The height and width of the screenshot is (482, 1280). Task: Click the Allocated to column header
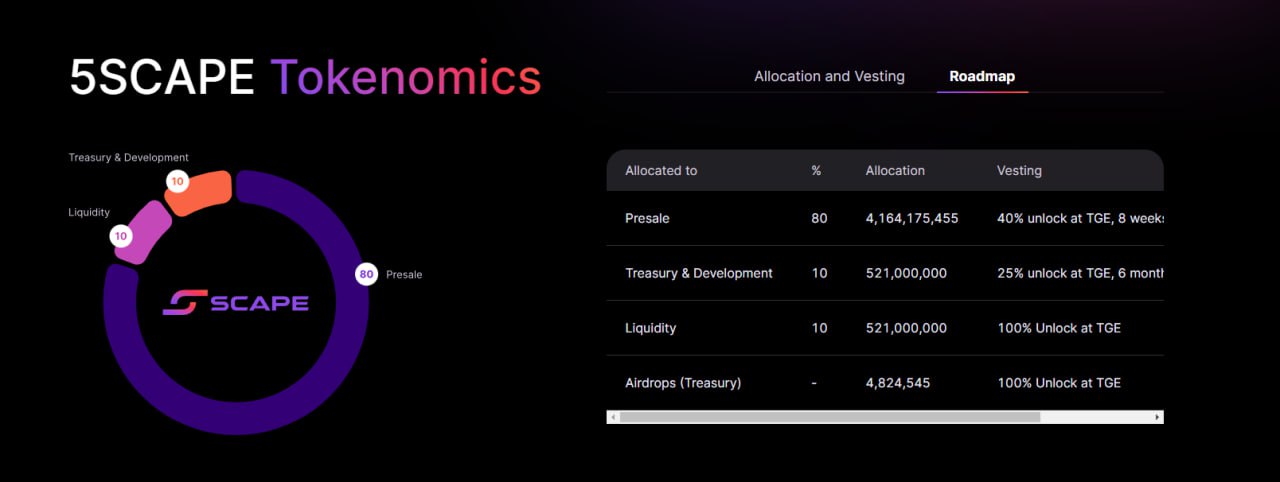pyautogui.click(x=661, y=170)
